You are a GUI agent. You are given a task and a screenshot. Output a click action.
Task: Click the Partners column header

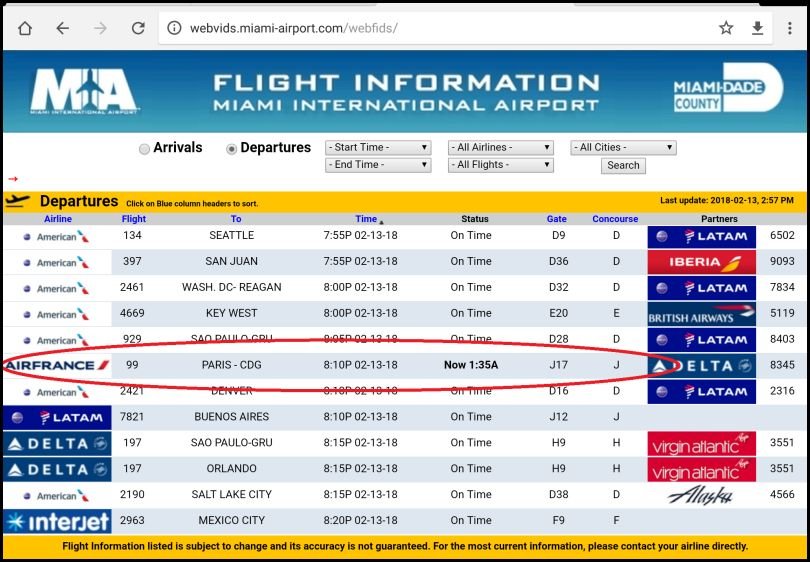(x=719, y=219)
